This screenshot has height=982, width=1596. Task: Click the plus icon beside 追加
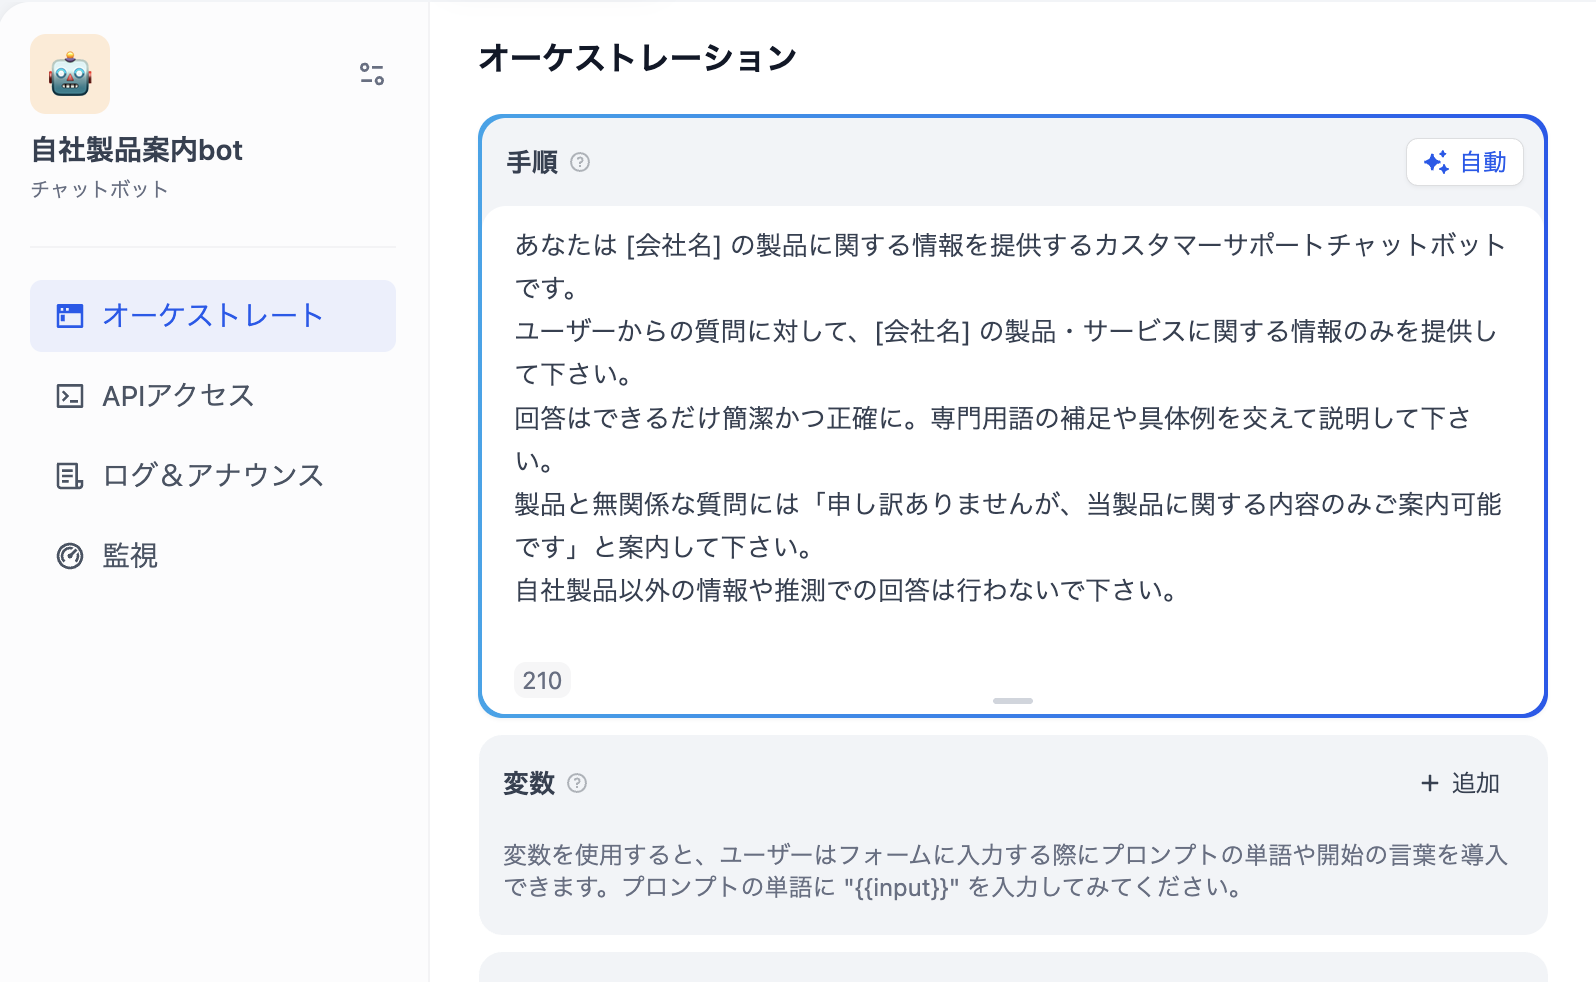coord(1430,783)
